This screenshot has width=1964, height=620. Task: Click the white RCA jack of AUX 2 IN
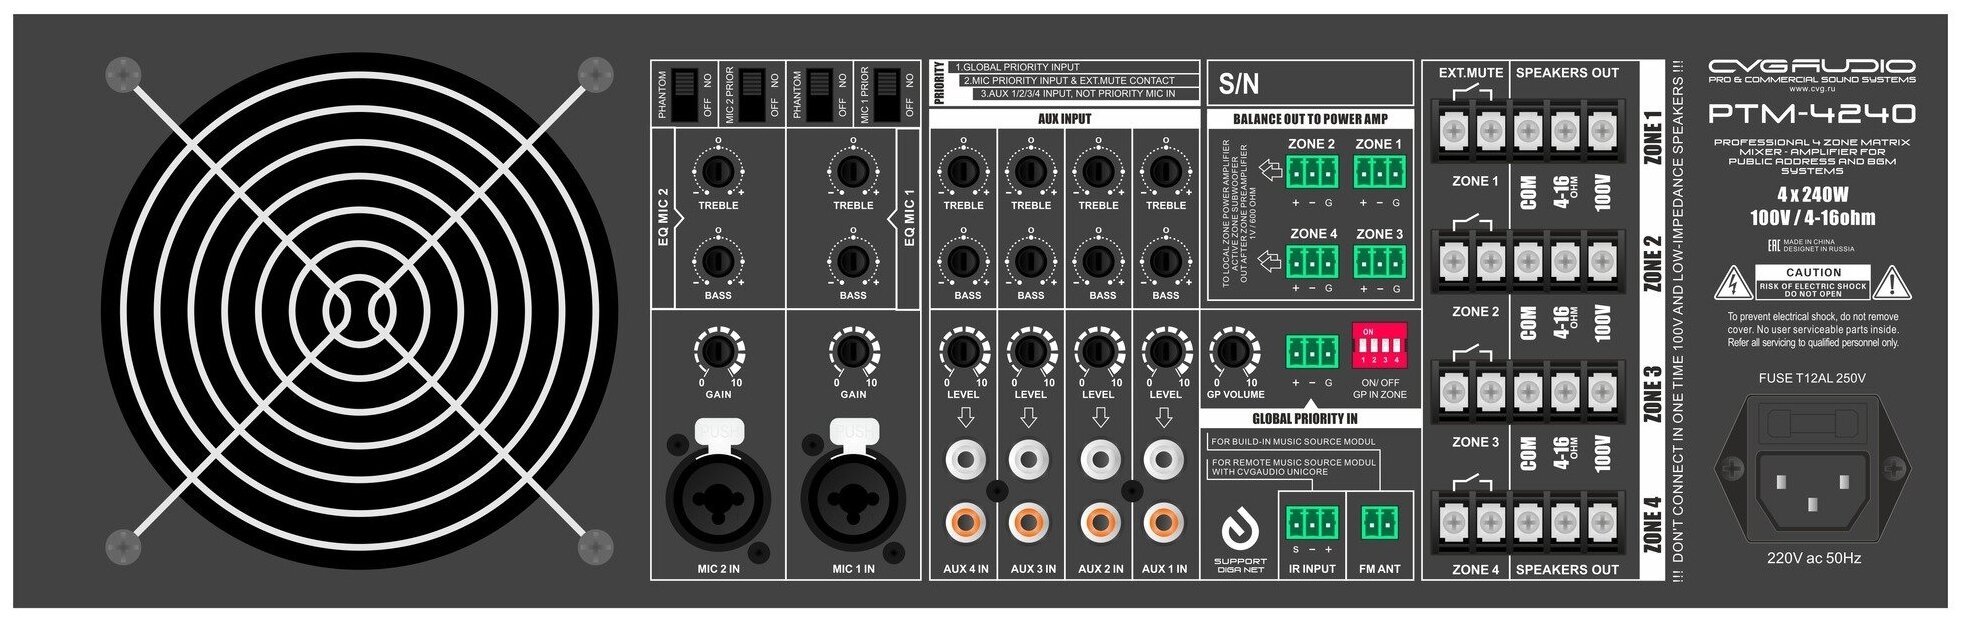(x=1100, y=460)
